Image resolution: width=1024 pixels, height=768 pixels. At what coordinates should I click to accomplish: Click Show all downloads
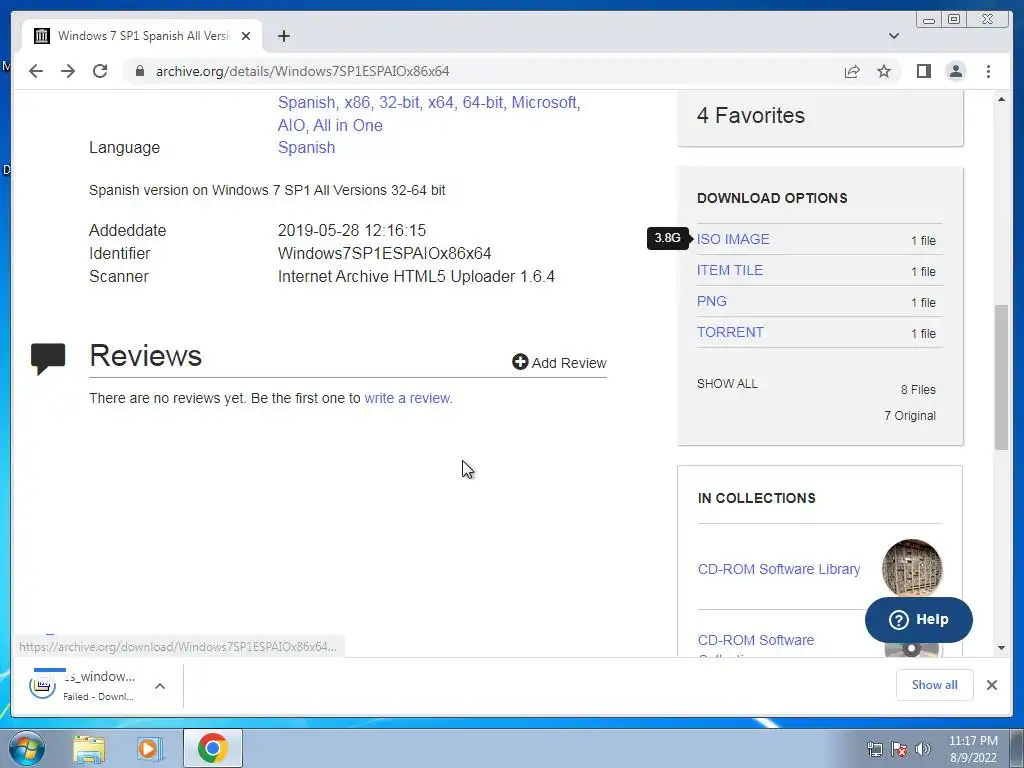point(935,684)
